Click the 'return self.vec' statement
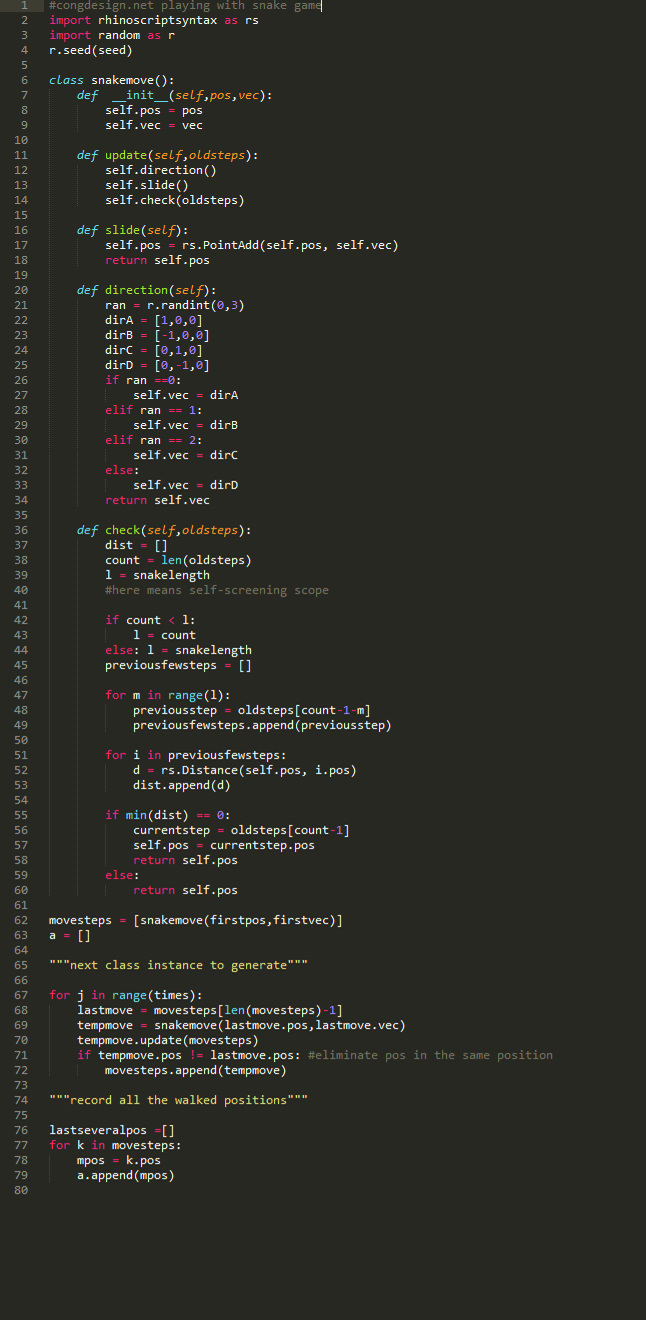The width and height of the screenshot is (646, 1320). click(x=157, y=500)
